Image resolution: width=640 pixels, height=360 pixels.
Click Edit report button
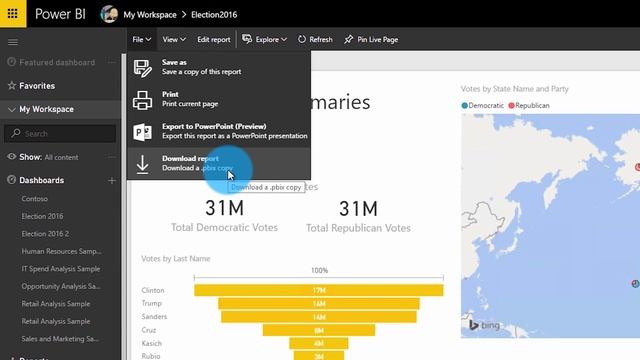[x=214, y=40]
